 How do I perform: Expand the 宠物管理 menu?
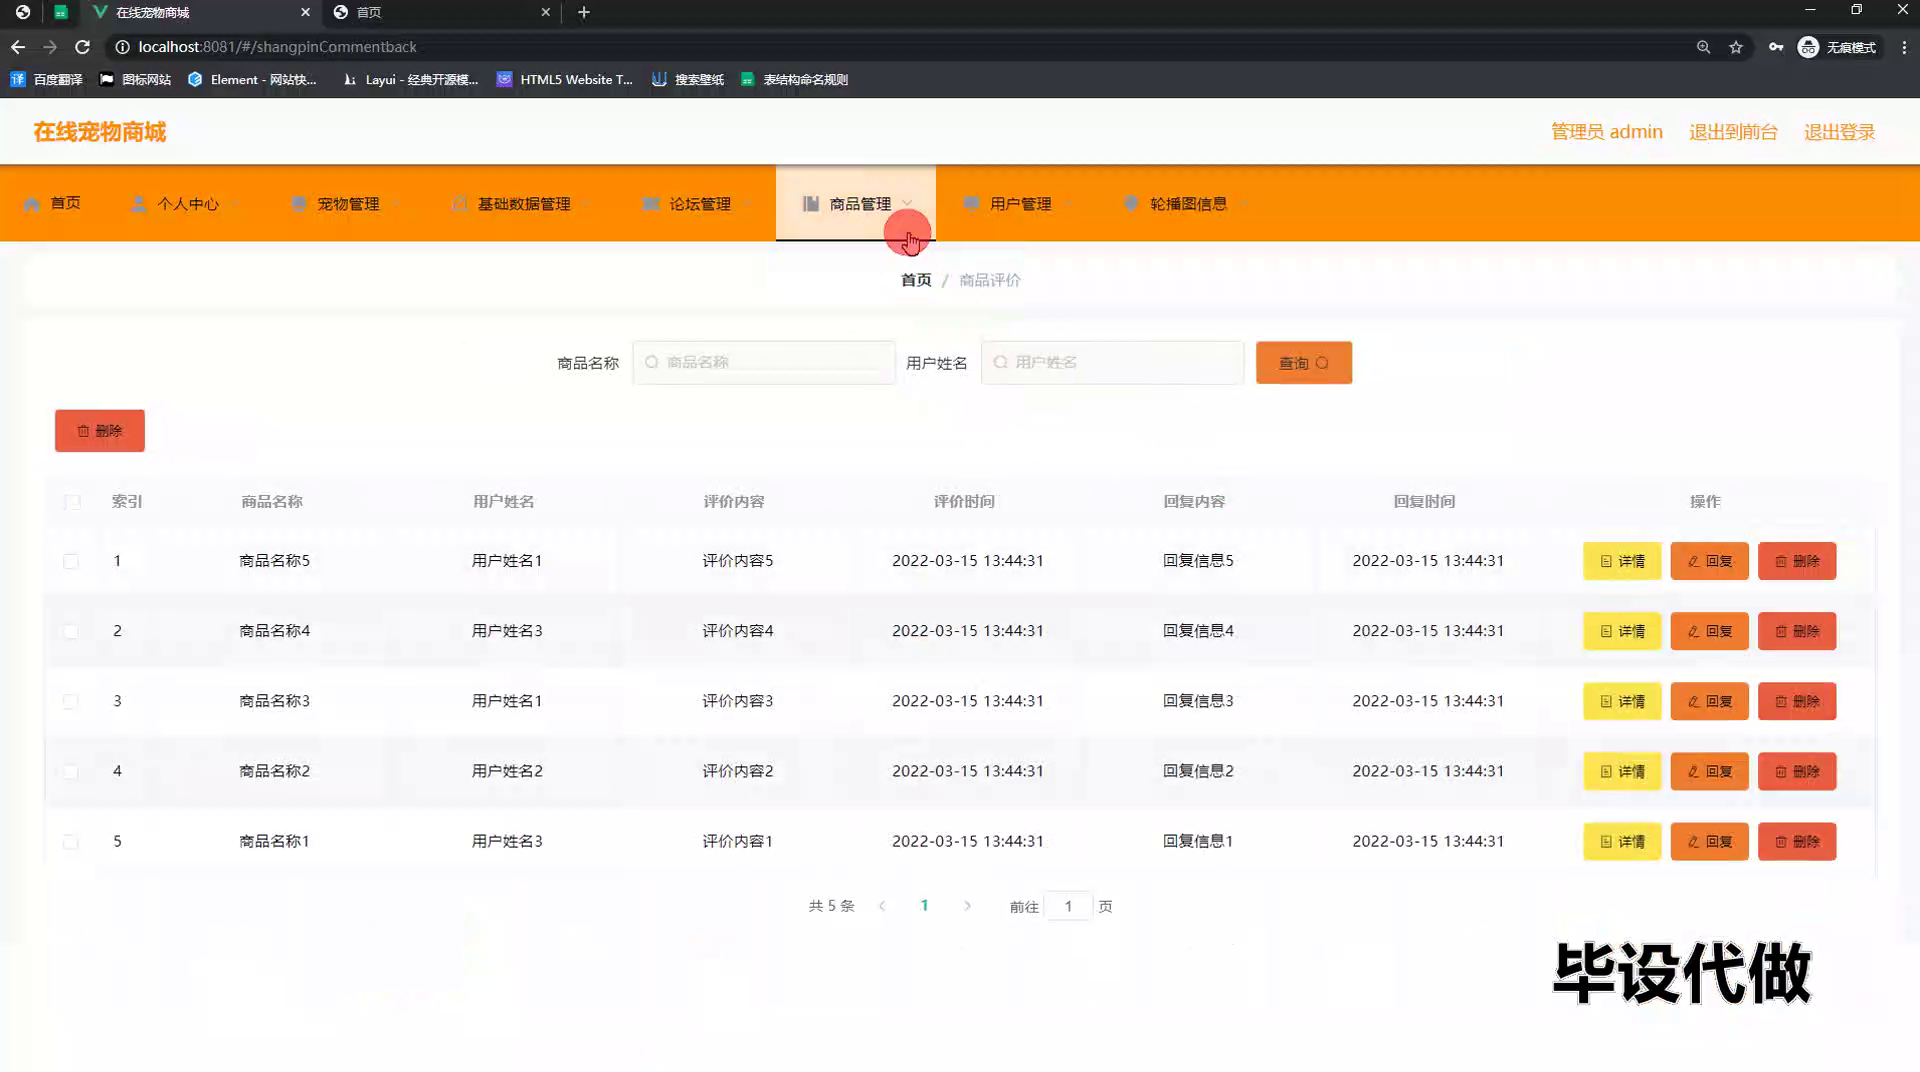[x=346, y=203]
